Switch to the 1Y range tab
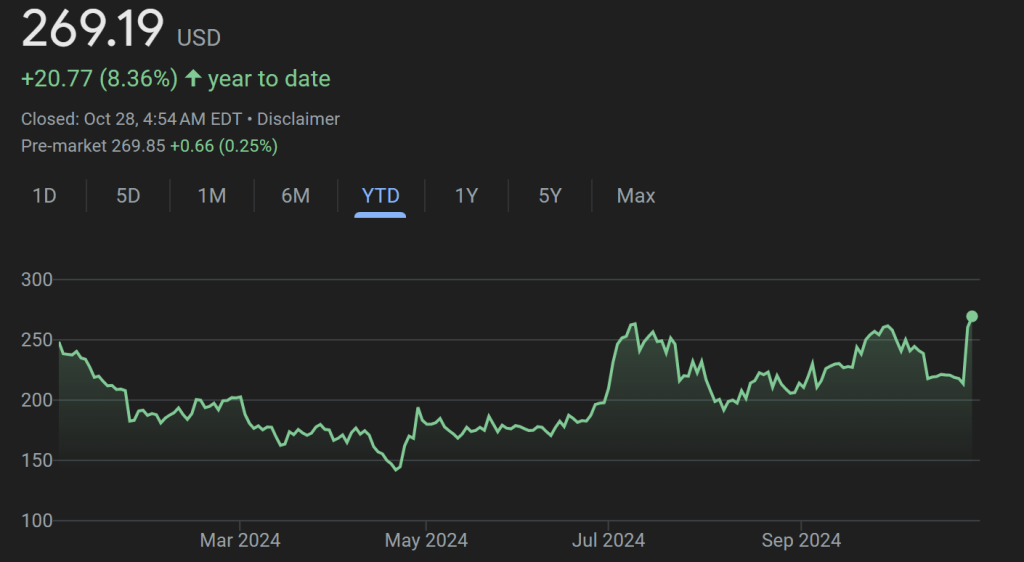Viewport: 1024px width, 562px height. click(x=466, y=196)
